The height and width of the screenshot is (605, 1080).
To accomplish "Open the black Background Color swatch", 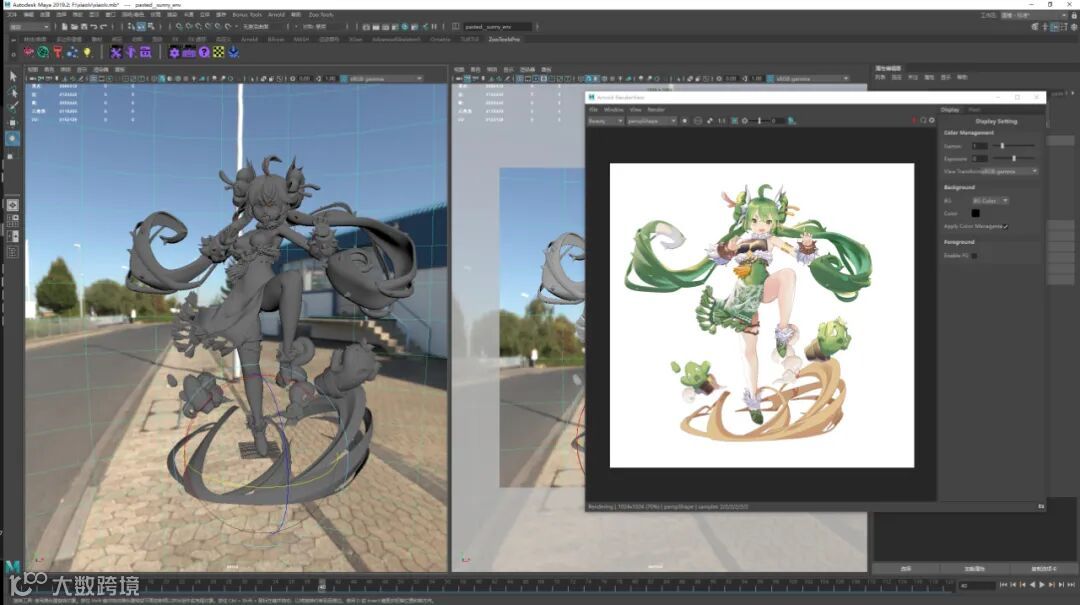I will click(975, 214).
